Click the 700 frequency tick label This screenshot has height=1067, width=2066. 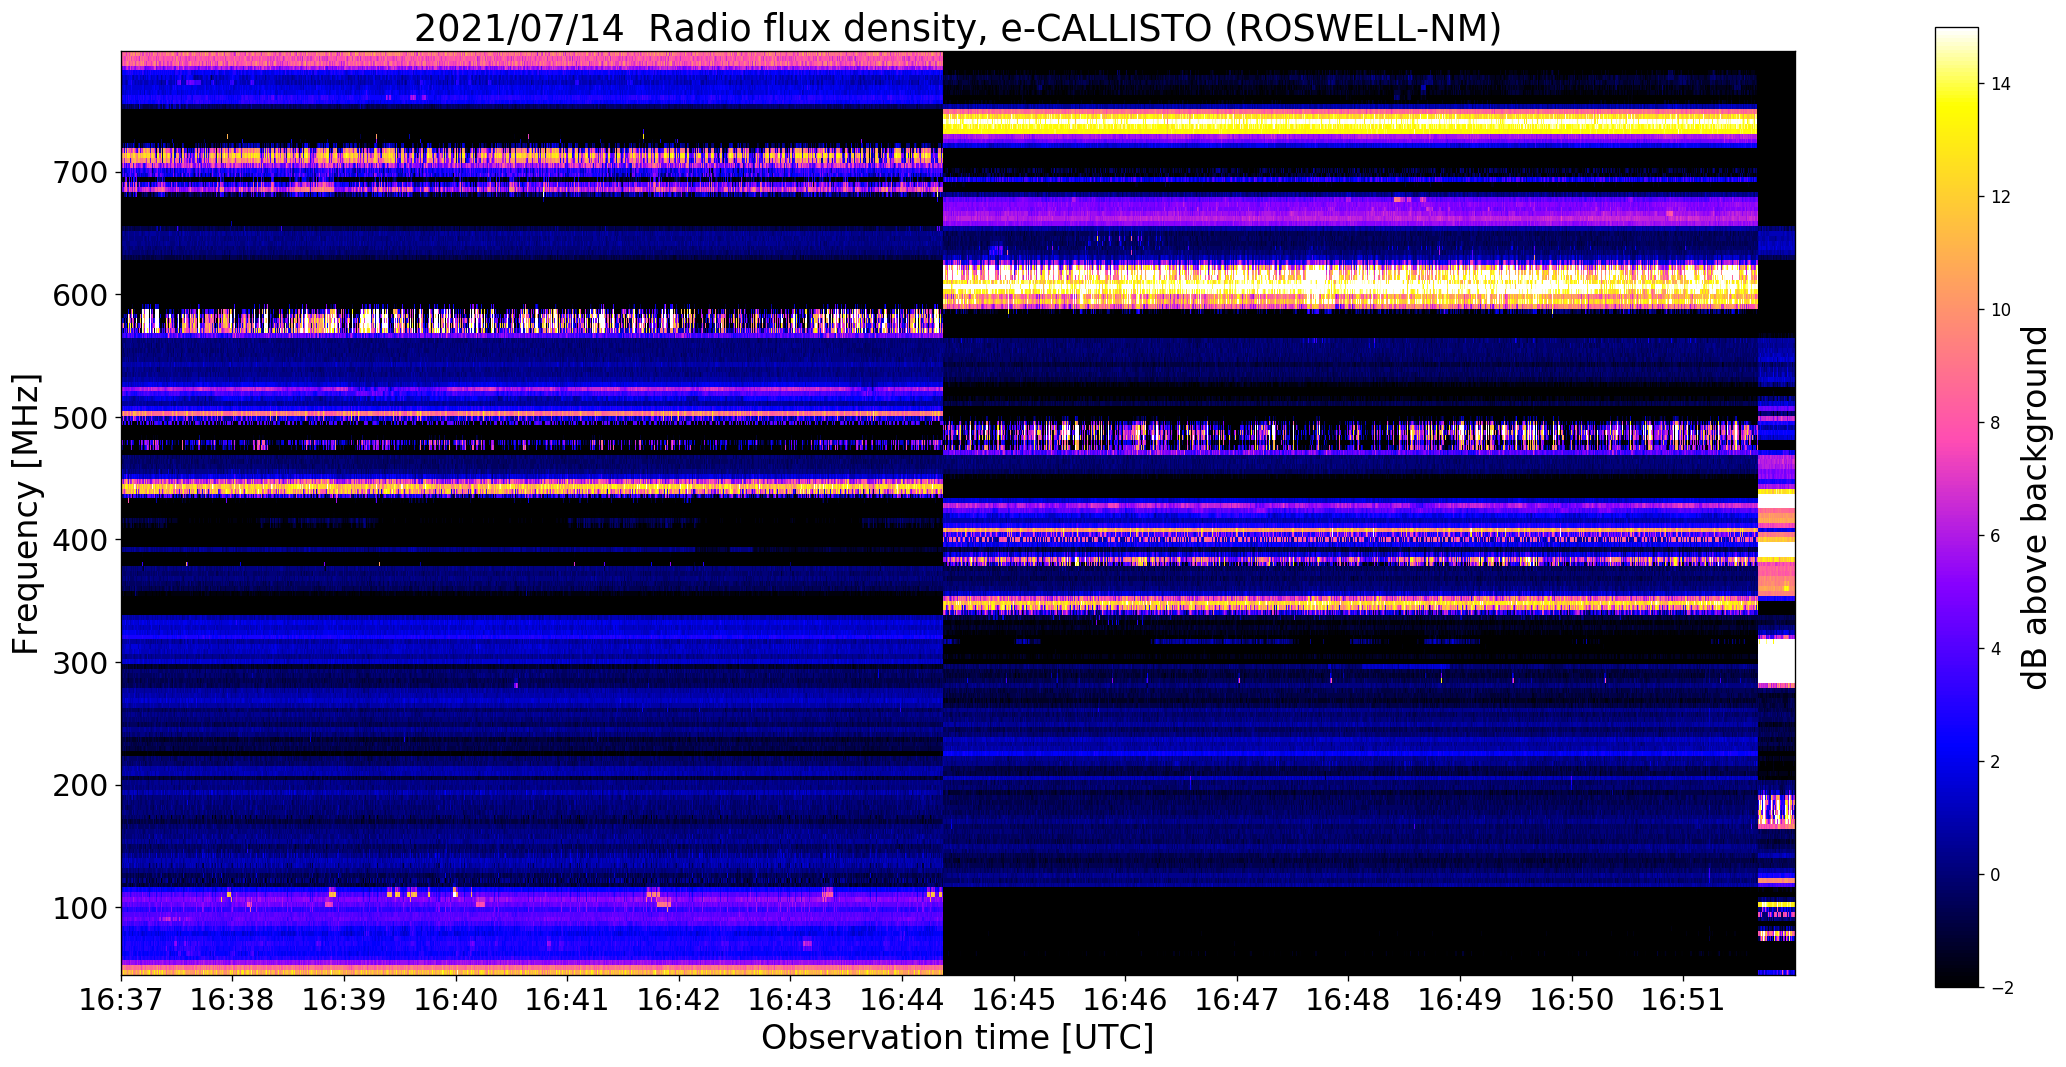(x=78, y=173)
